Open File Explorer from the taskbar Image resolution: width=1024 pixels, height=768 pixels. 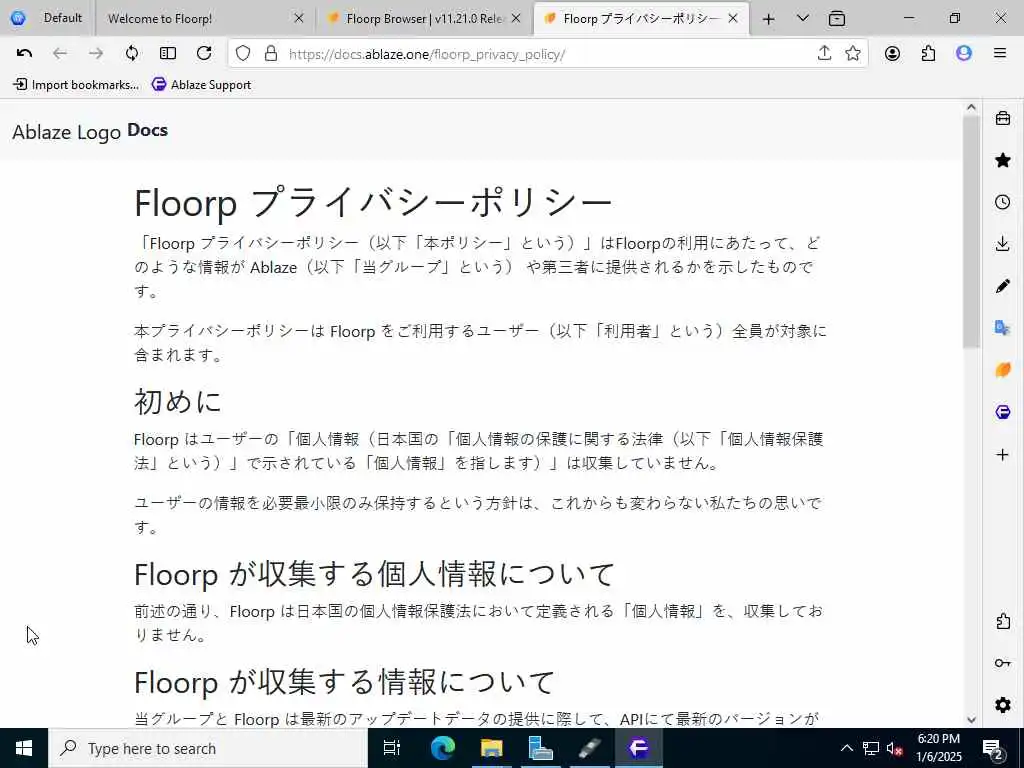coord(491,748)
